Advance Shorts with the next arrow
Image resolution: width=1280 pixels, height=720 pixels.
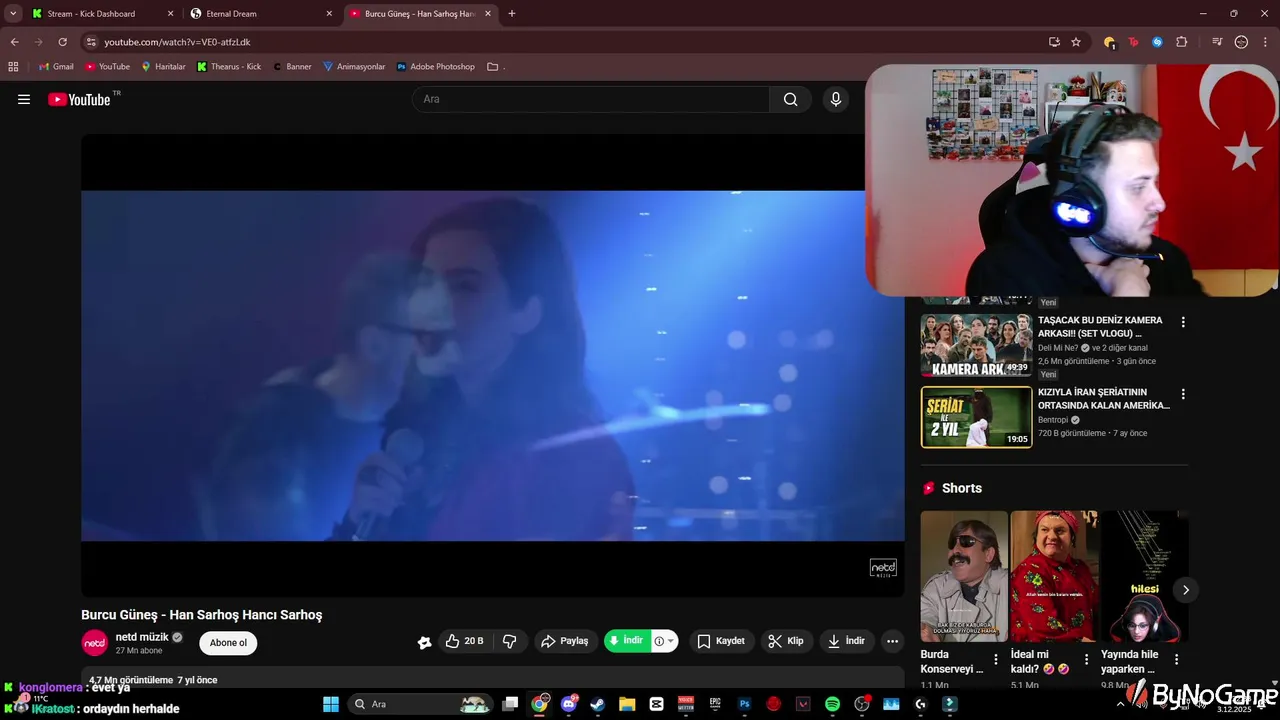[x=1185, y=590]
